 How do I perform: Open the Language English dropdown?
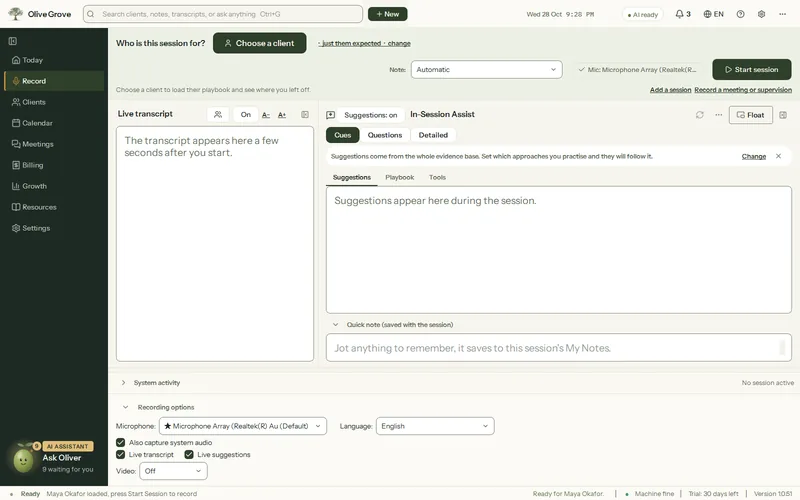435,426
